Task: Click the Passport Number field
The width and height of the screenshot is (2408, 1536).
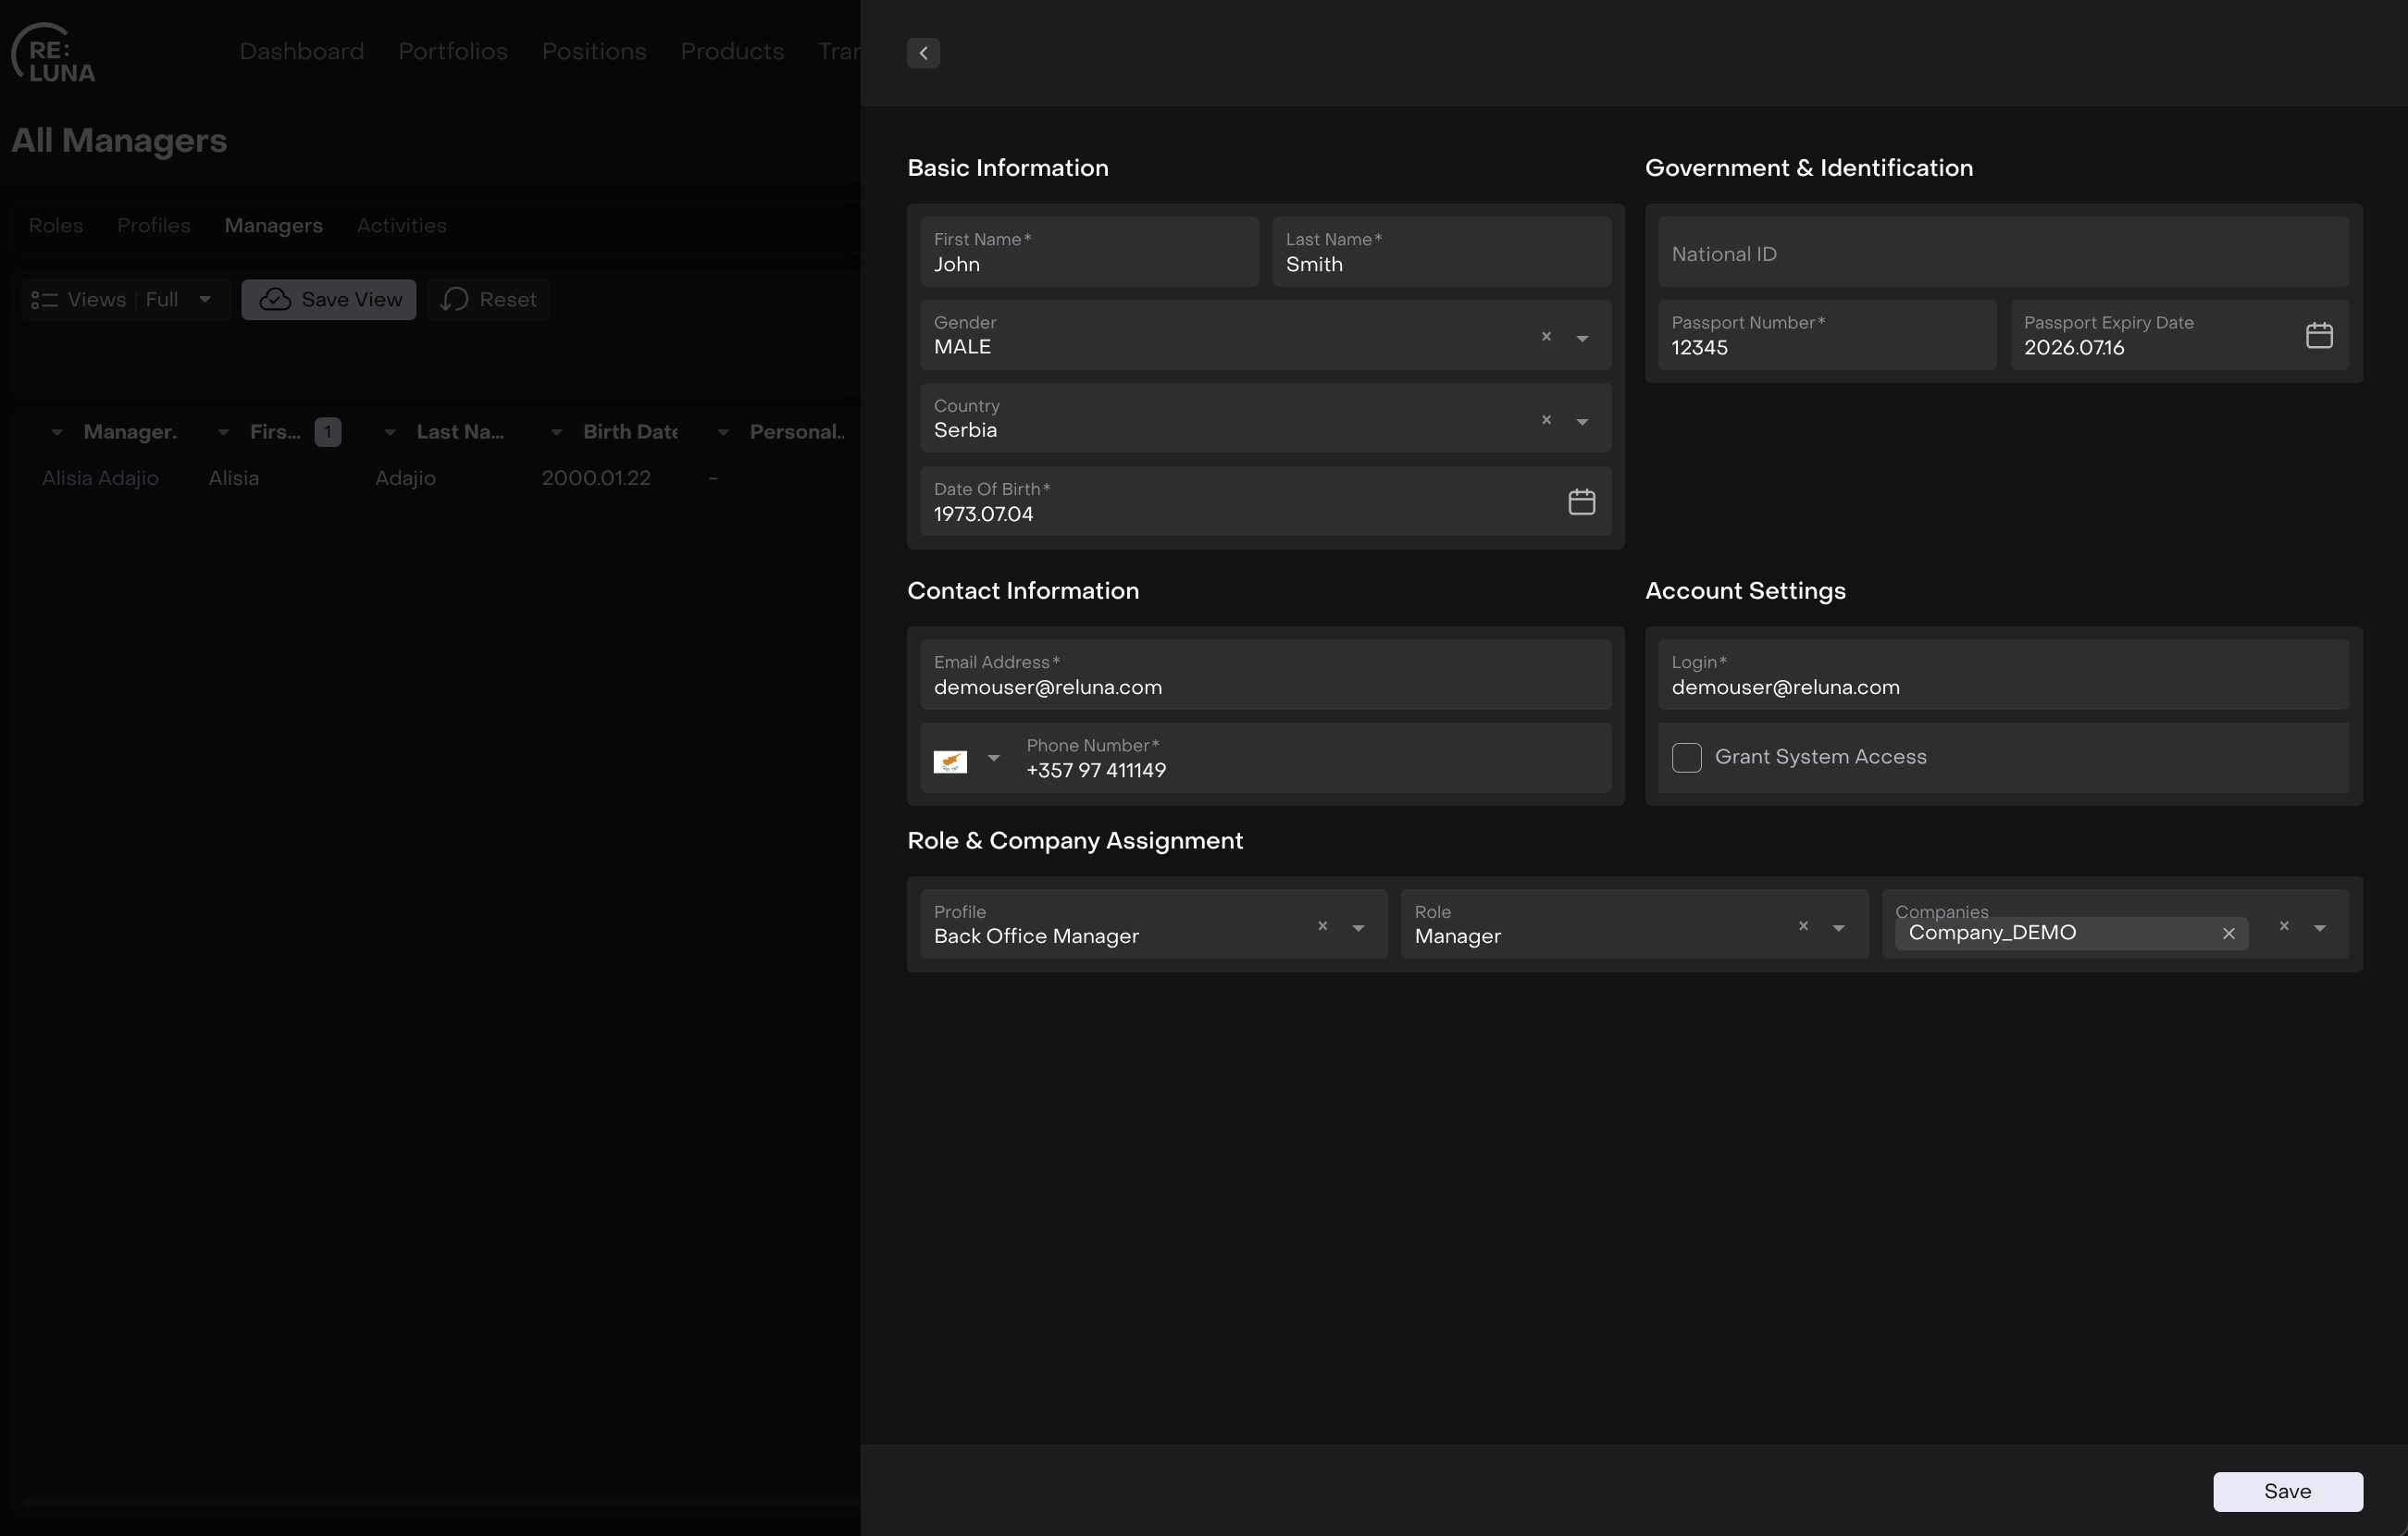Action: (1827, 336)
